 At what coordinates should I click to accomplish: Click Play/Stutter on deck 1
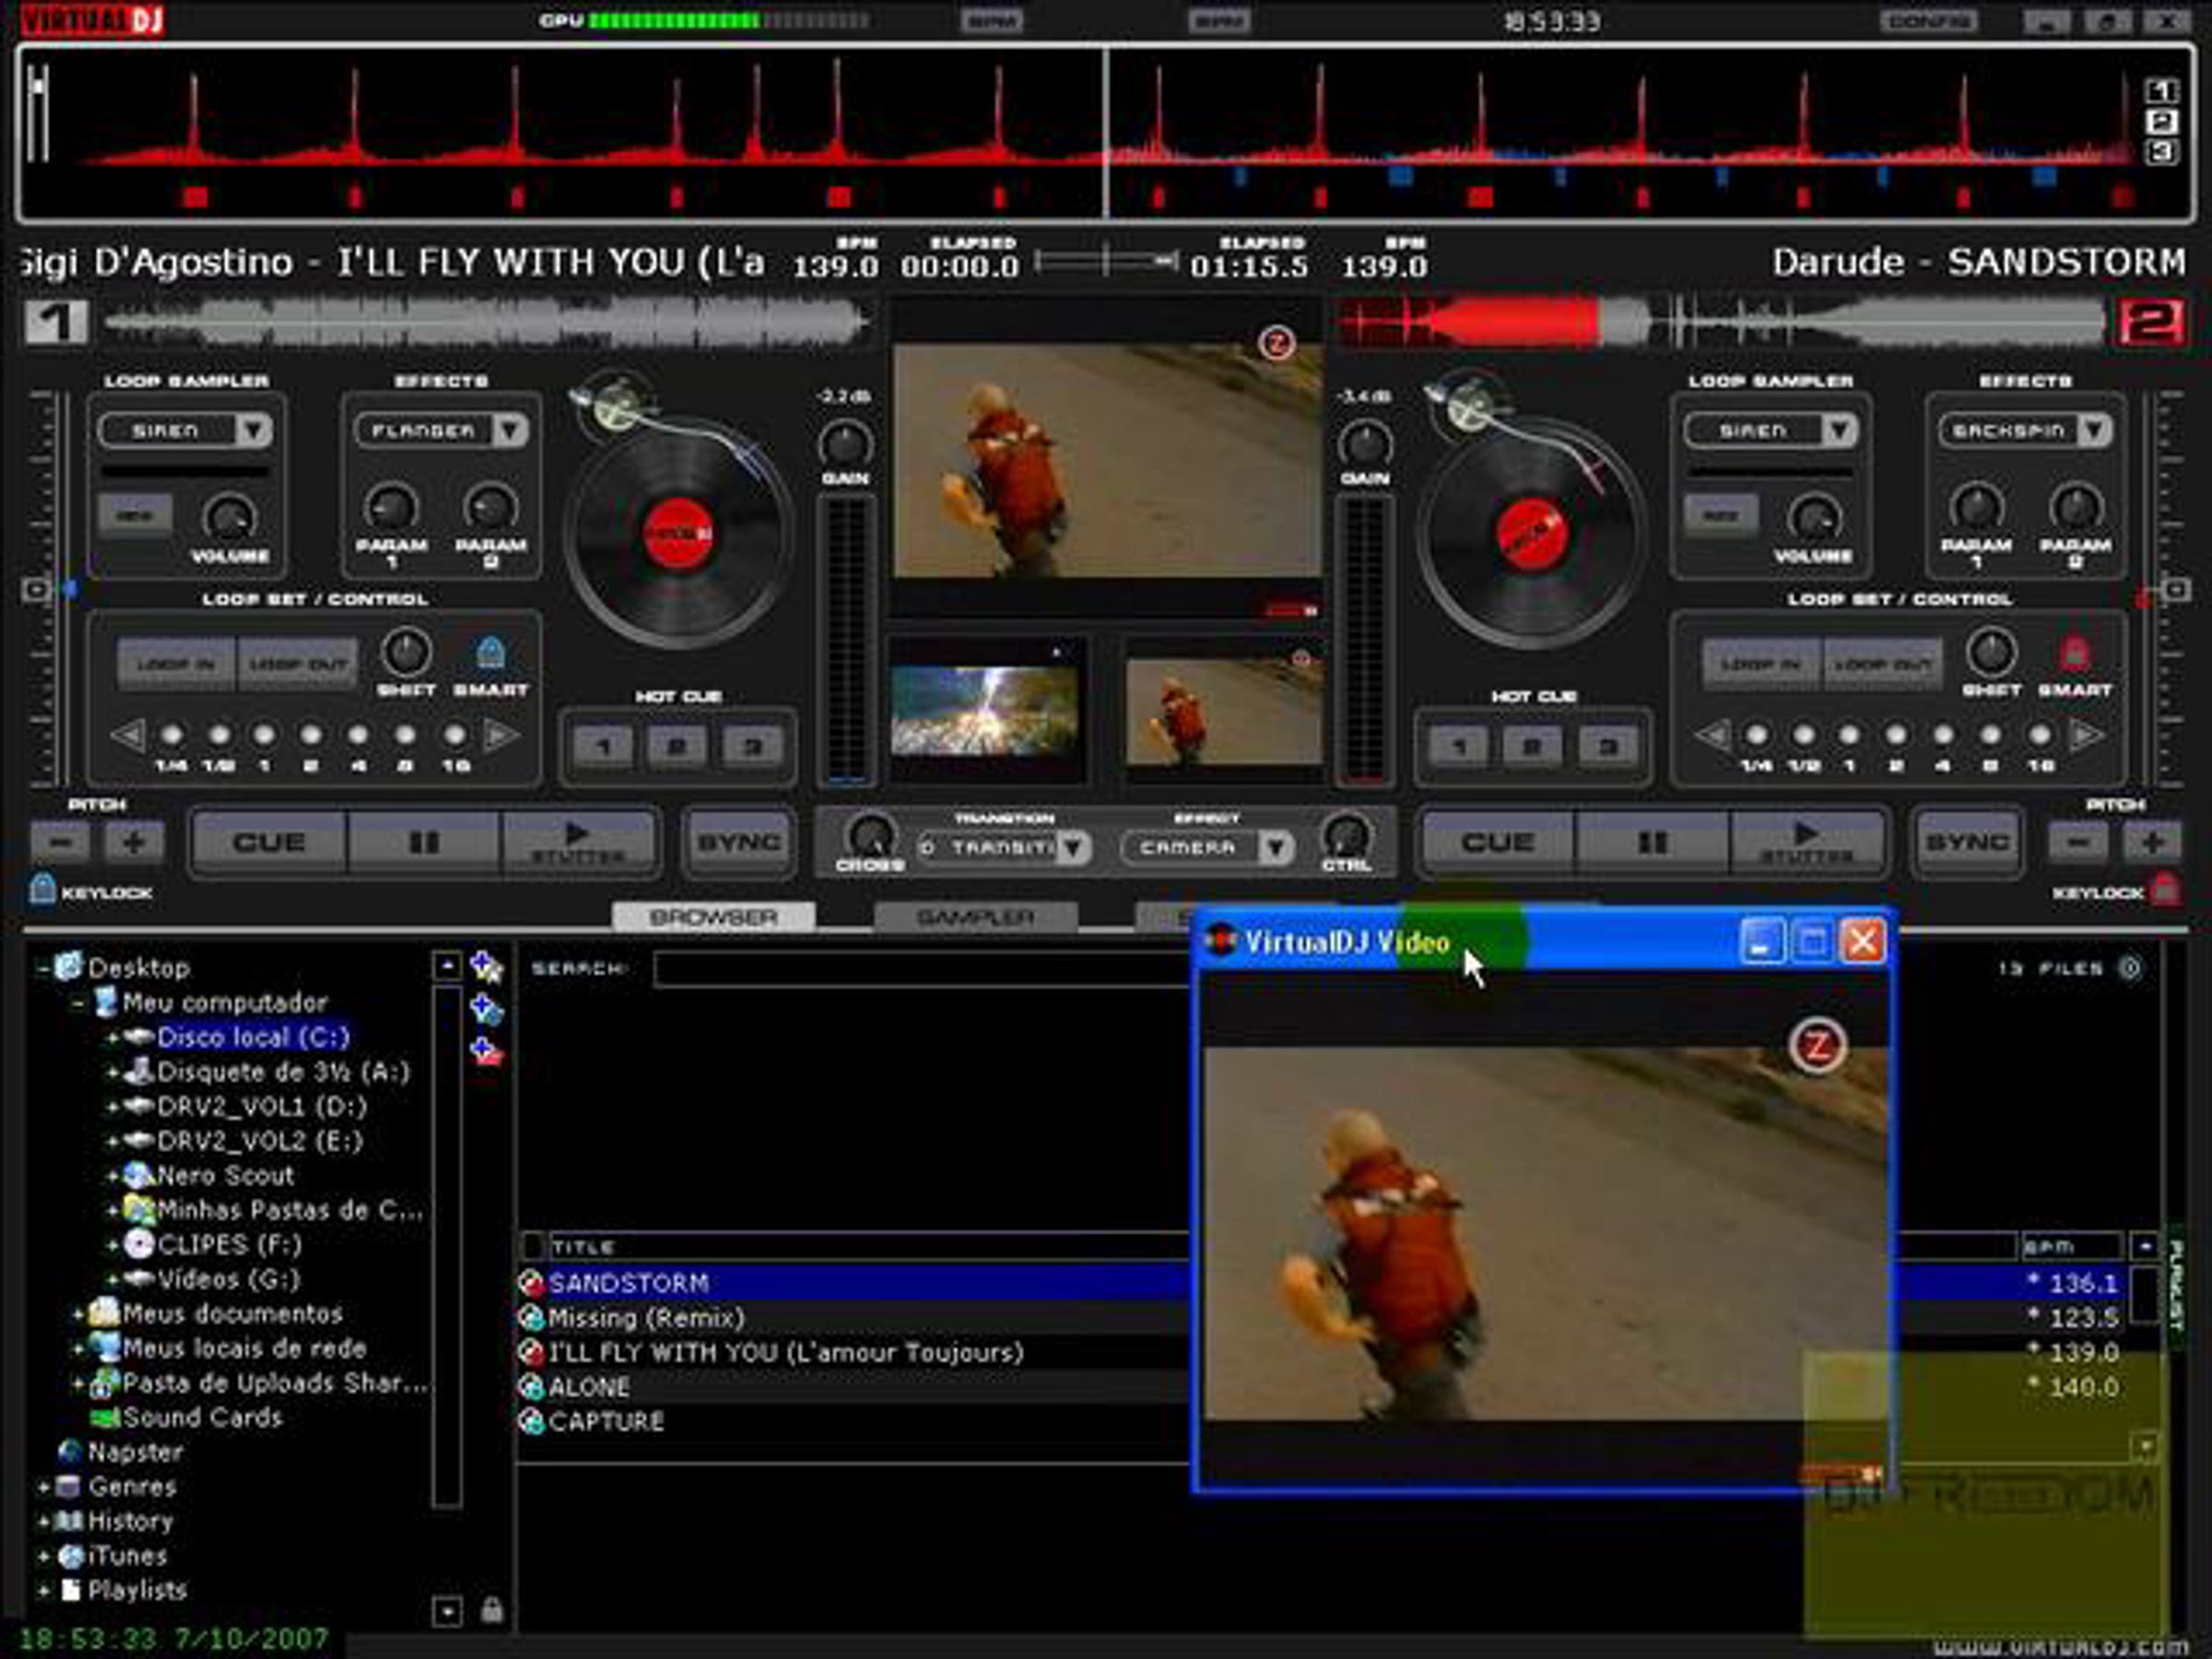[578, 843]
